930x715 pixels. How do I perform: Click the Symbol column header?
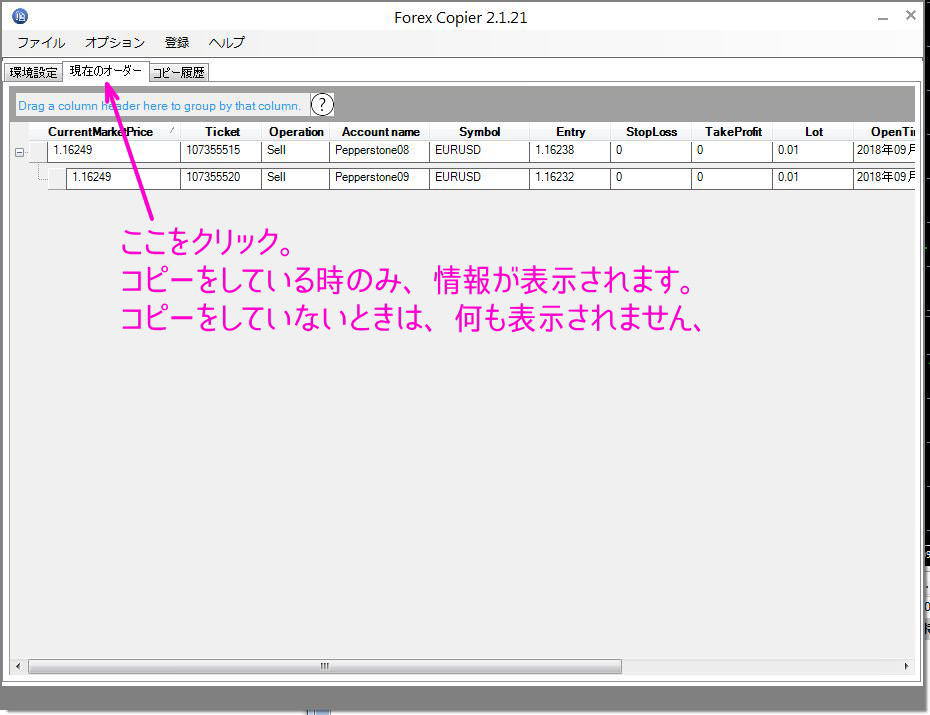(x=479, y=132)
